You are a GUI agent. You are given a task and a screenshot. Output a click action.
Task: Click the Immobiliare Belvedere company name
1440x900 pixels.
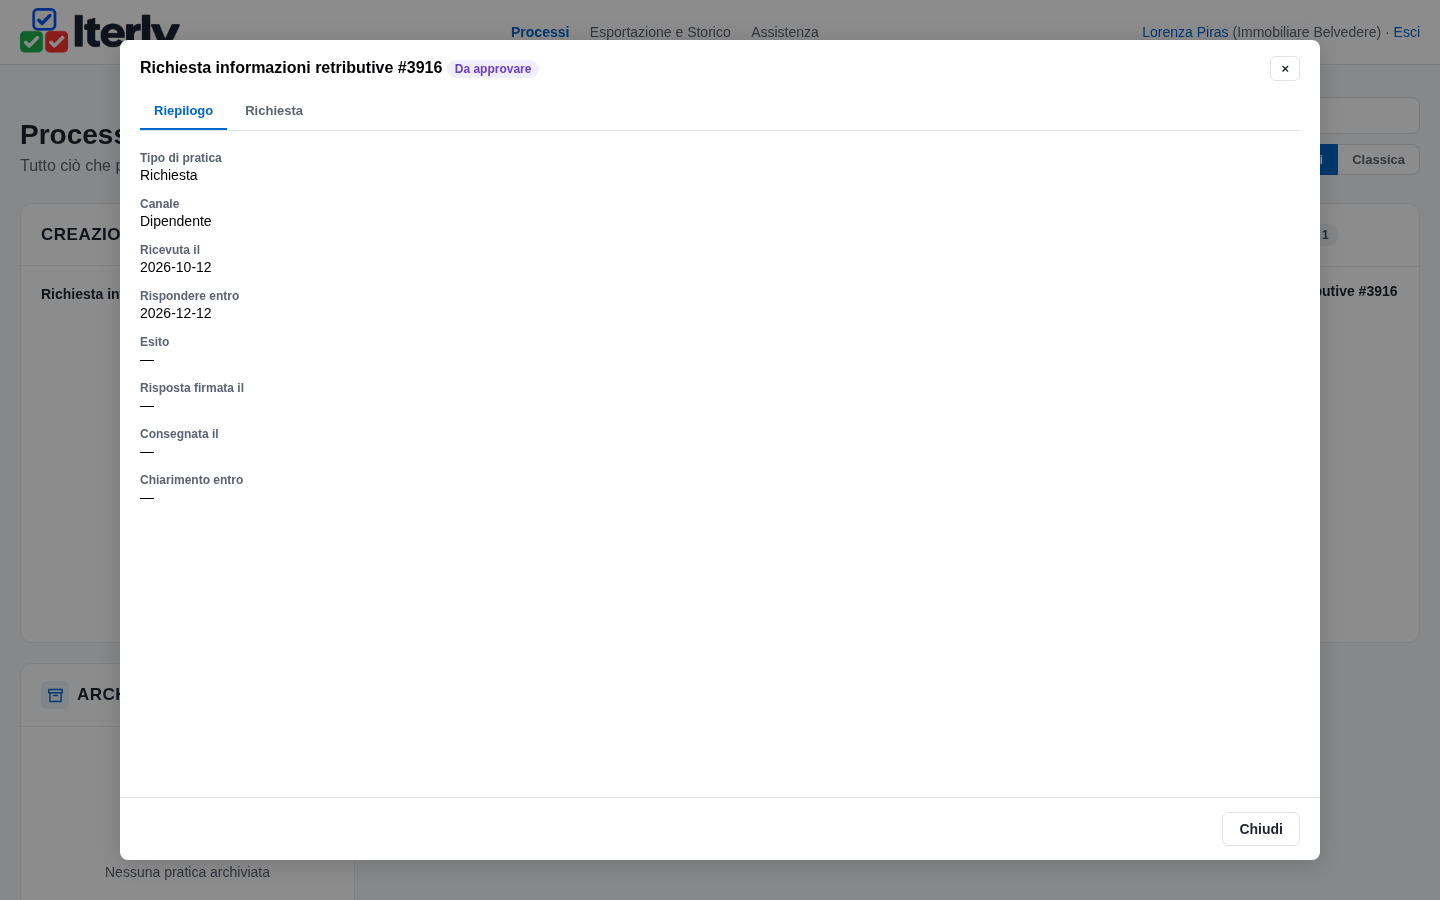[1307, 32]
